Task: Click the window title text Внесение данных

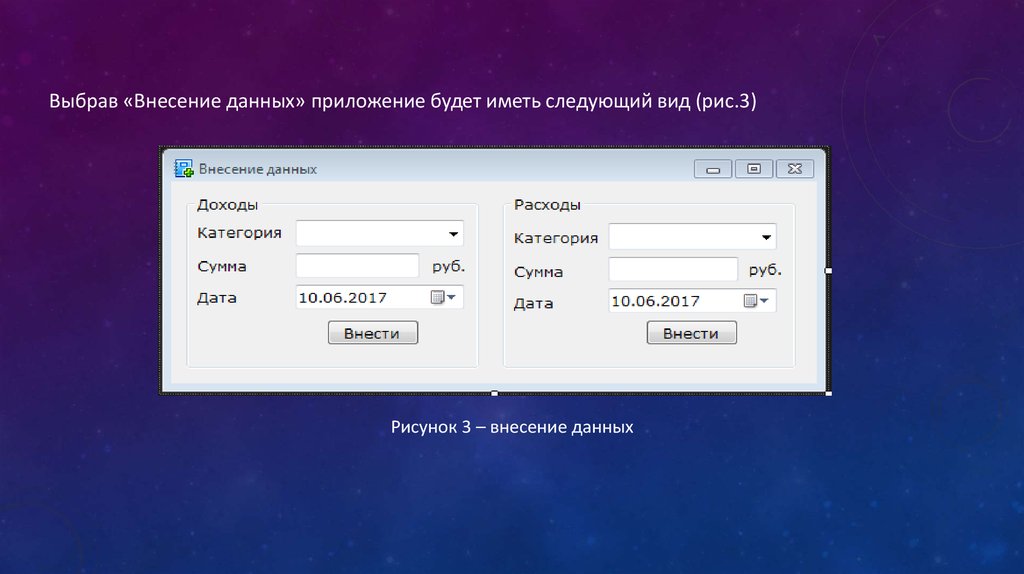Action: point(258,169)
